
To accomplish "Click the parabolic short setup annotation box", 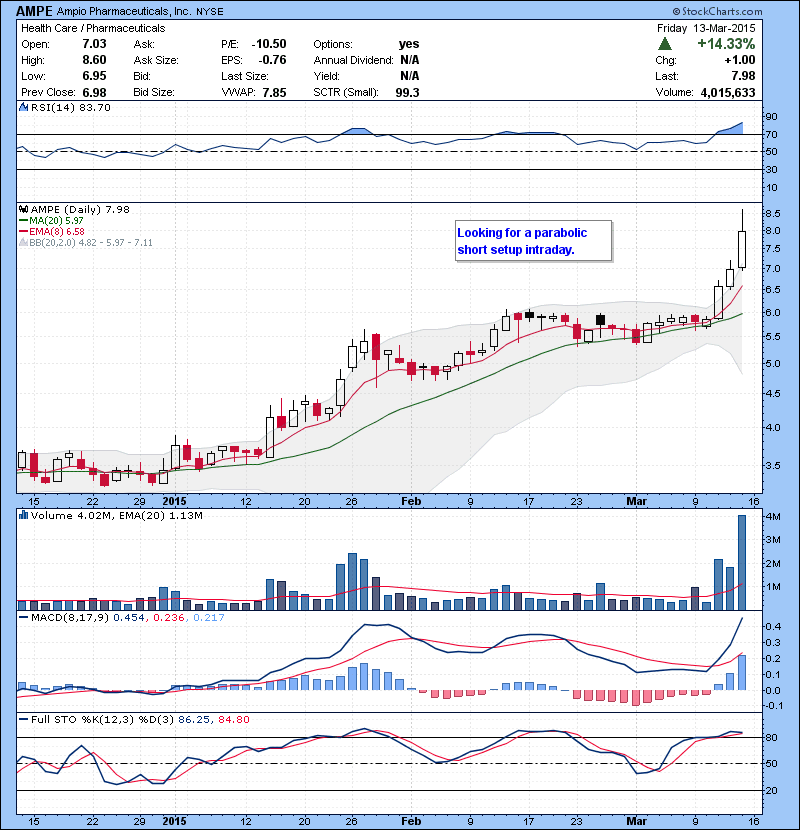I will coord(533,241).
